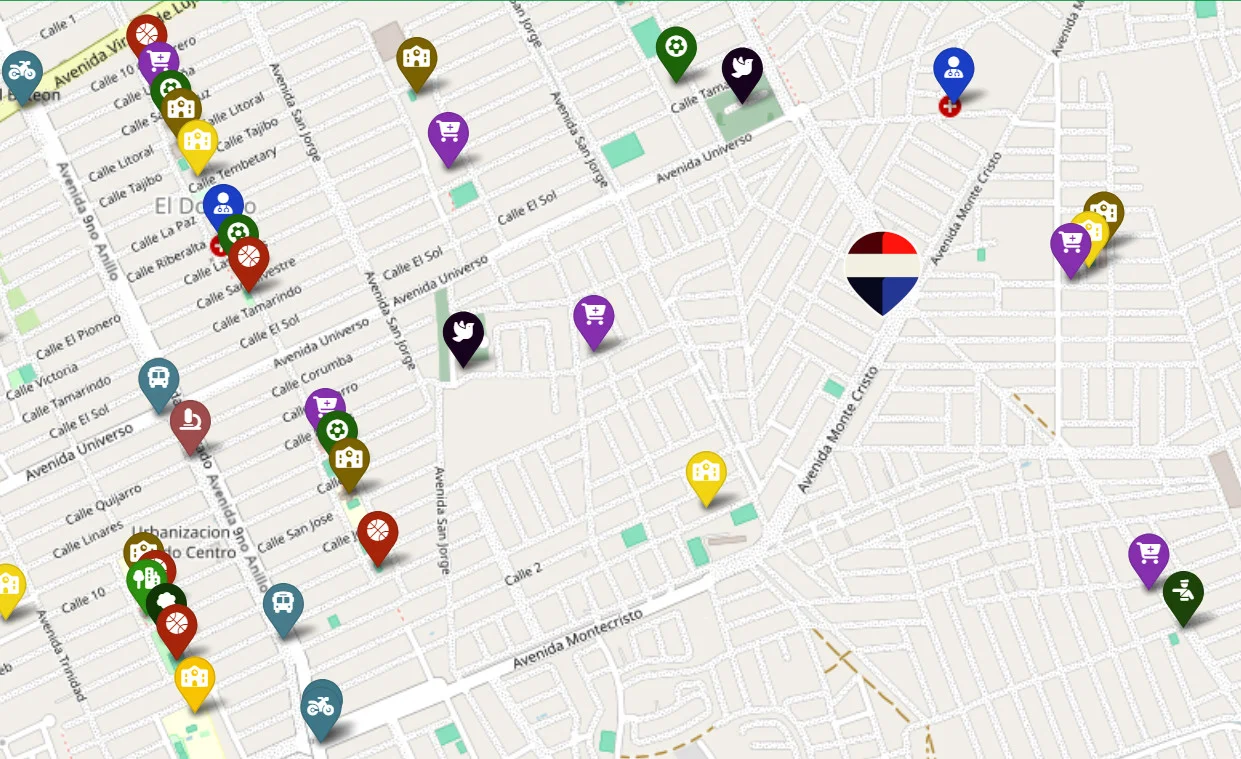Click the purple cart pin beside police marker

pos(1149,559)
